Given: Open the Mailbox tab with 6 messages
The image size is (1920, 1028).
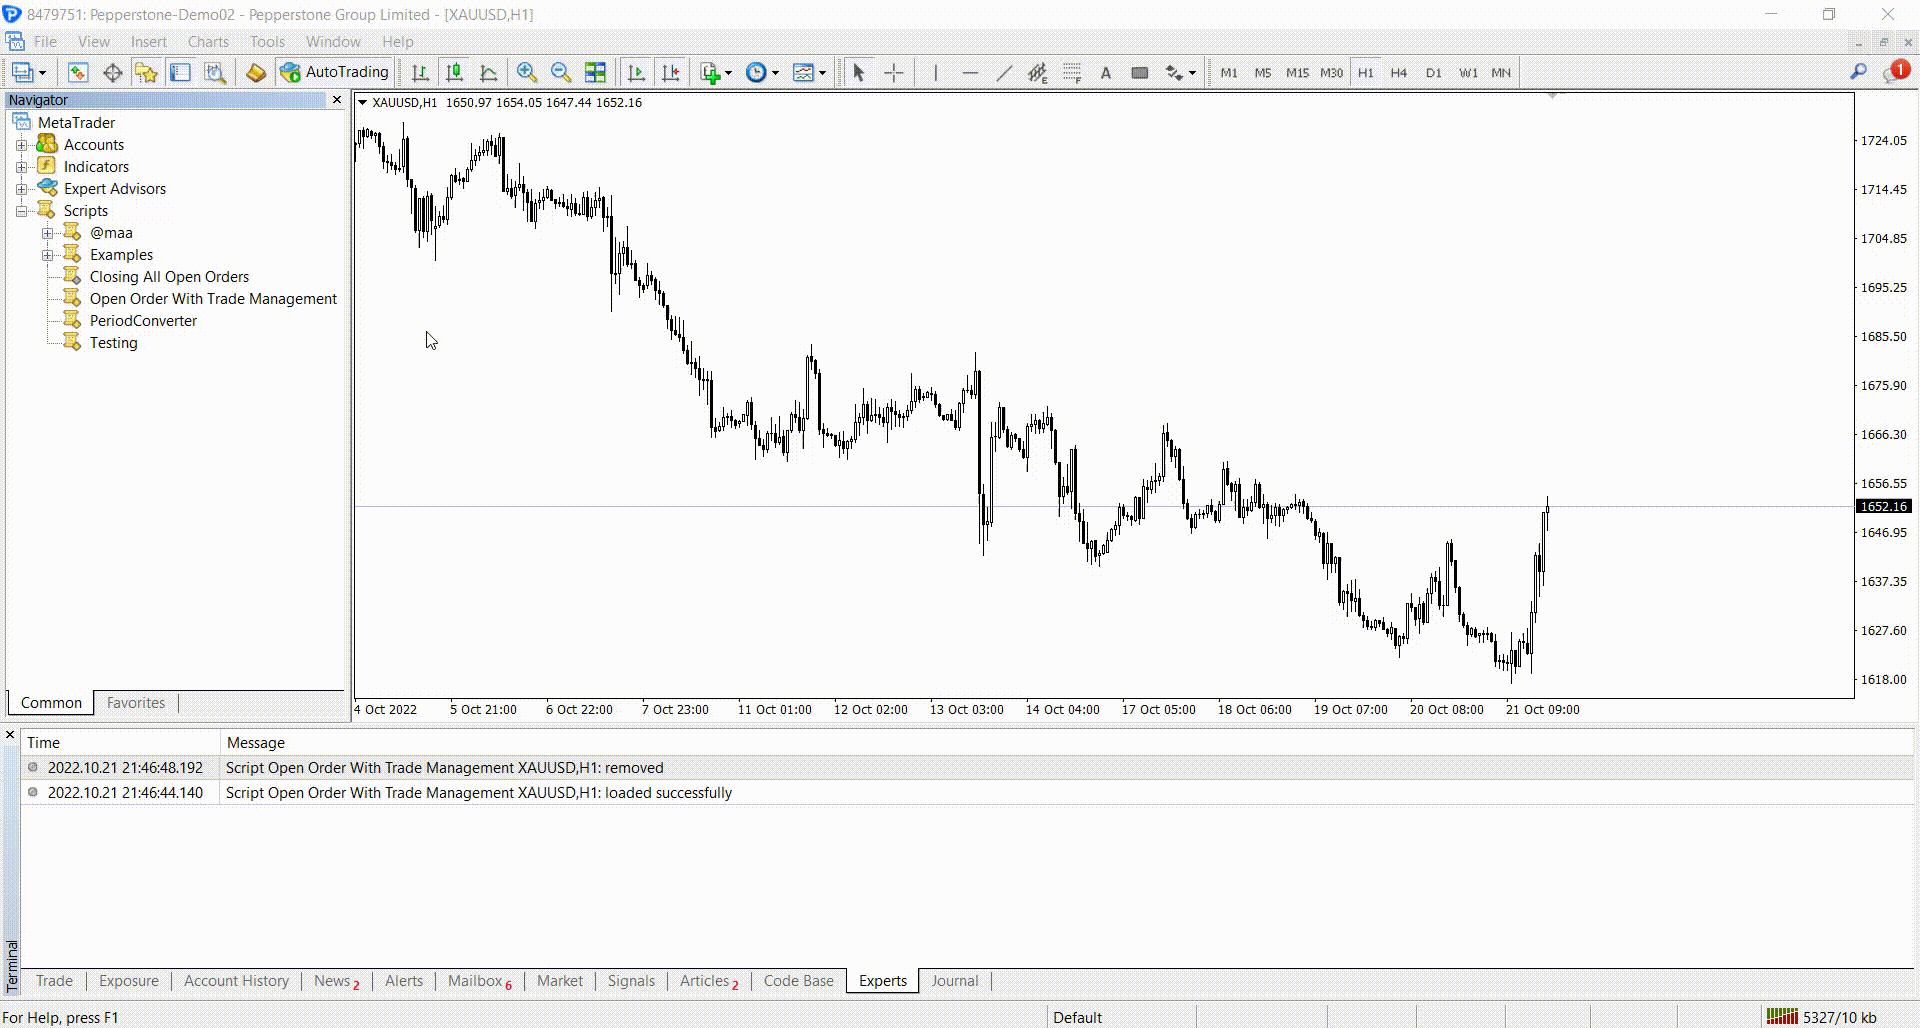Looking at the screenshot, I should [x=478, y=981].
